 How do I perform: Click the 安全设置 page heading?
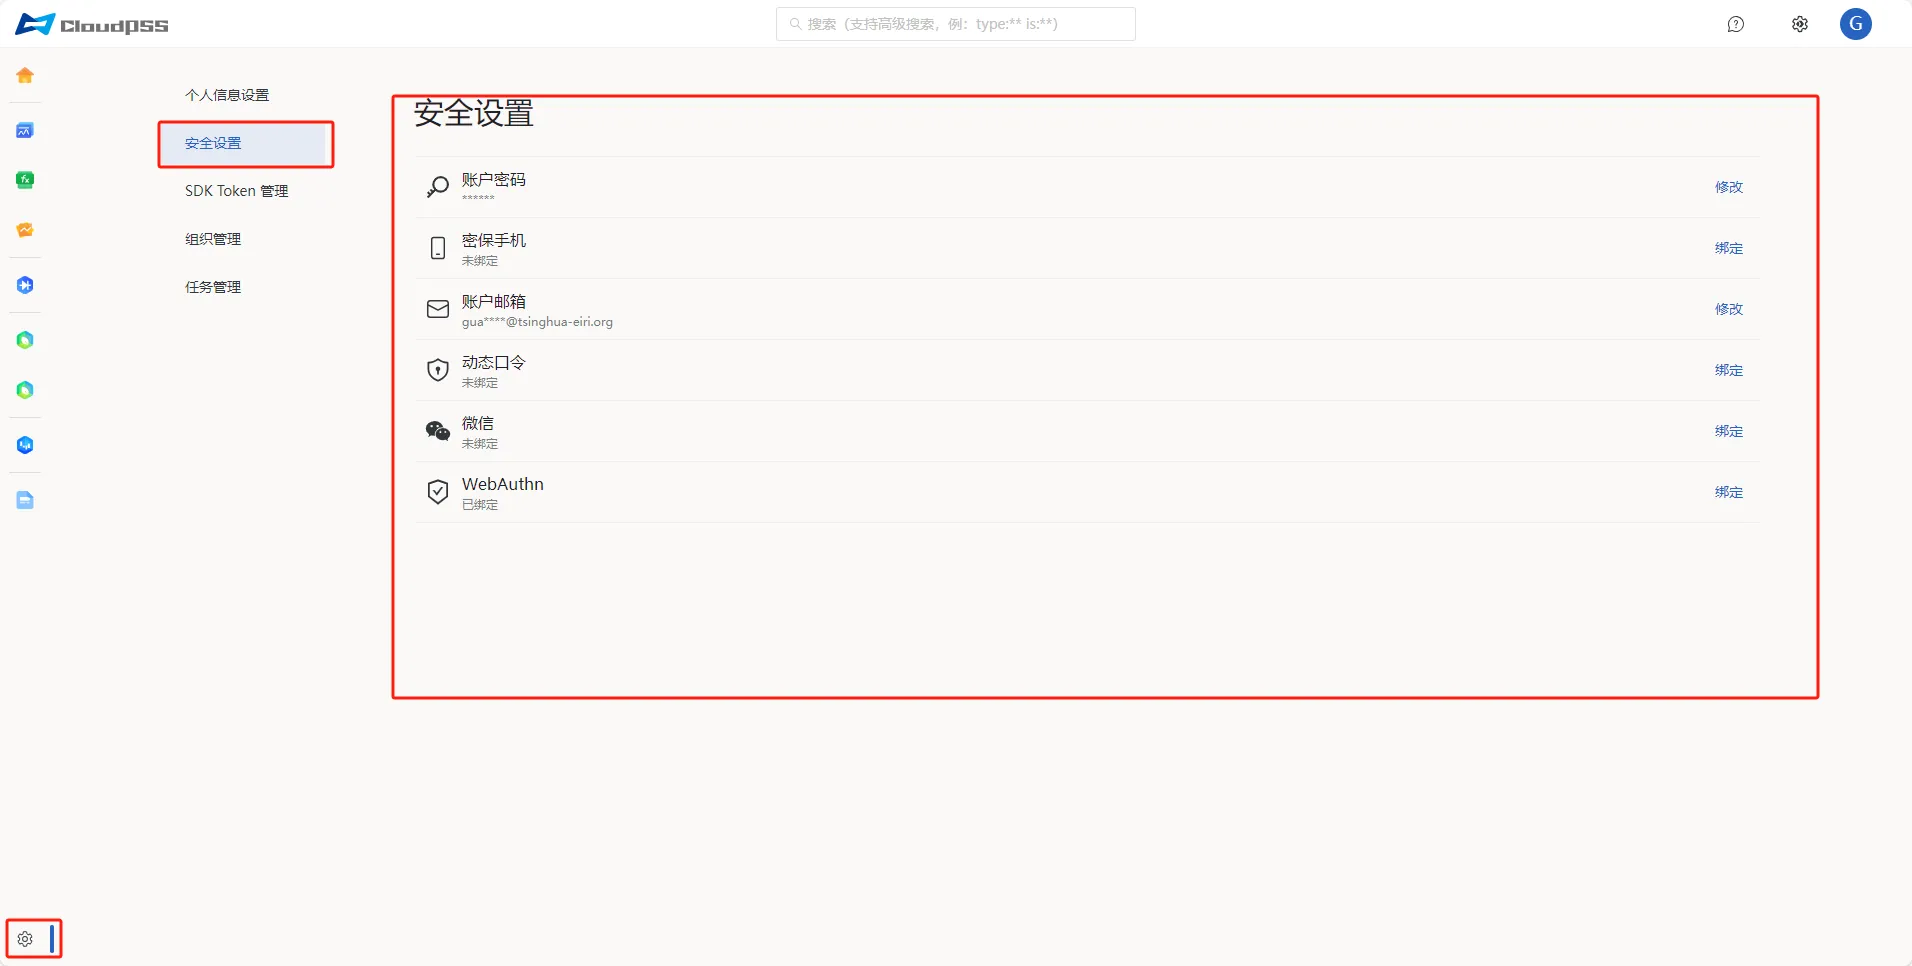[x=474, y=113]
